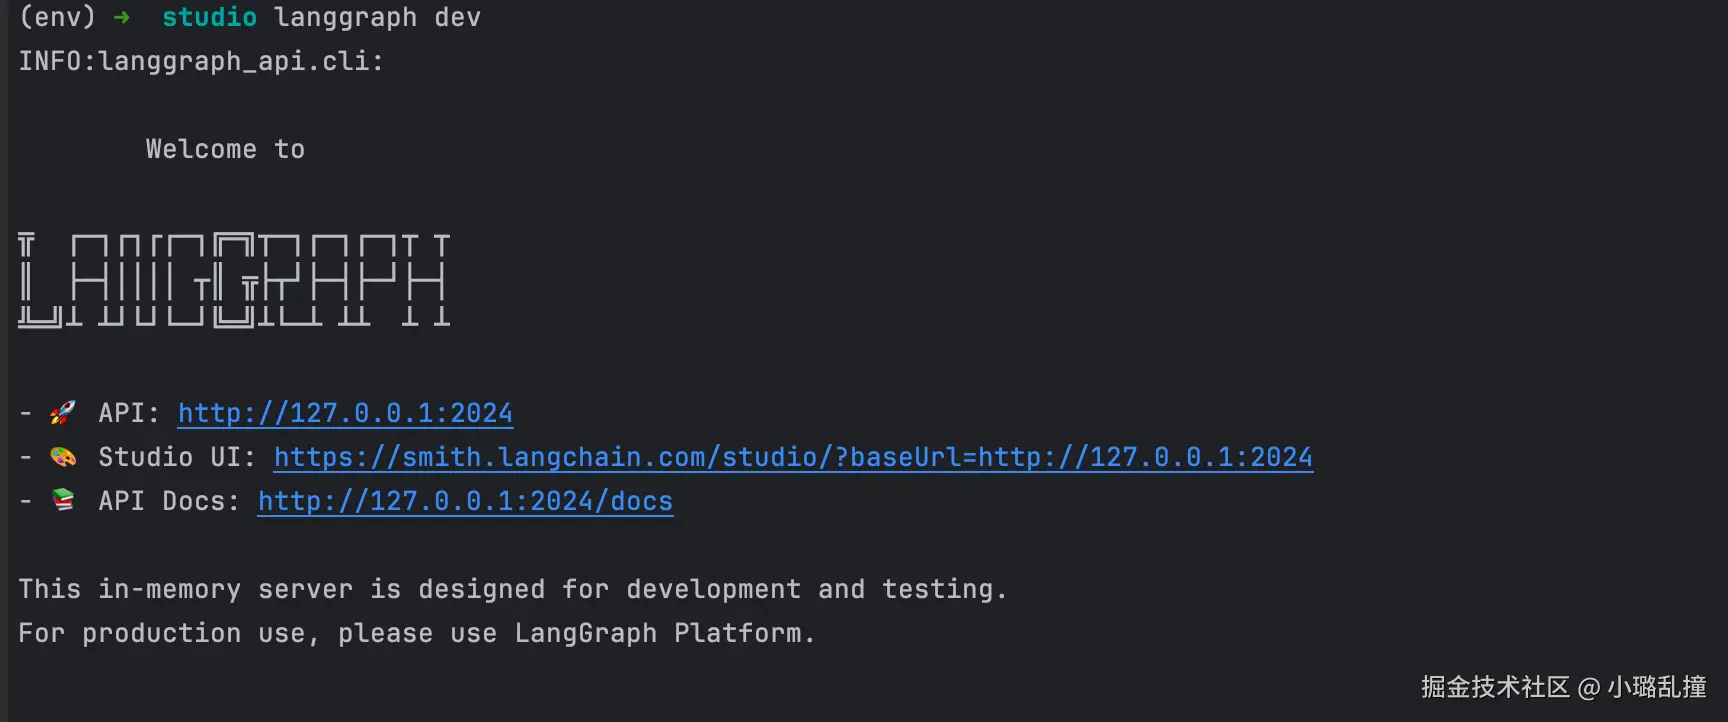Click the green prompt arrow
Screen dimensions: 1728x722
tap(122, 18)
